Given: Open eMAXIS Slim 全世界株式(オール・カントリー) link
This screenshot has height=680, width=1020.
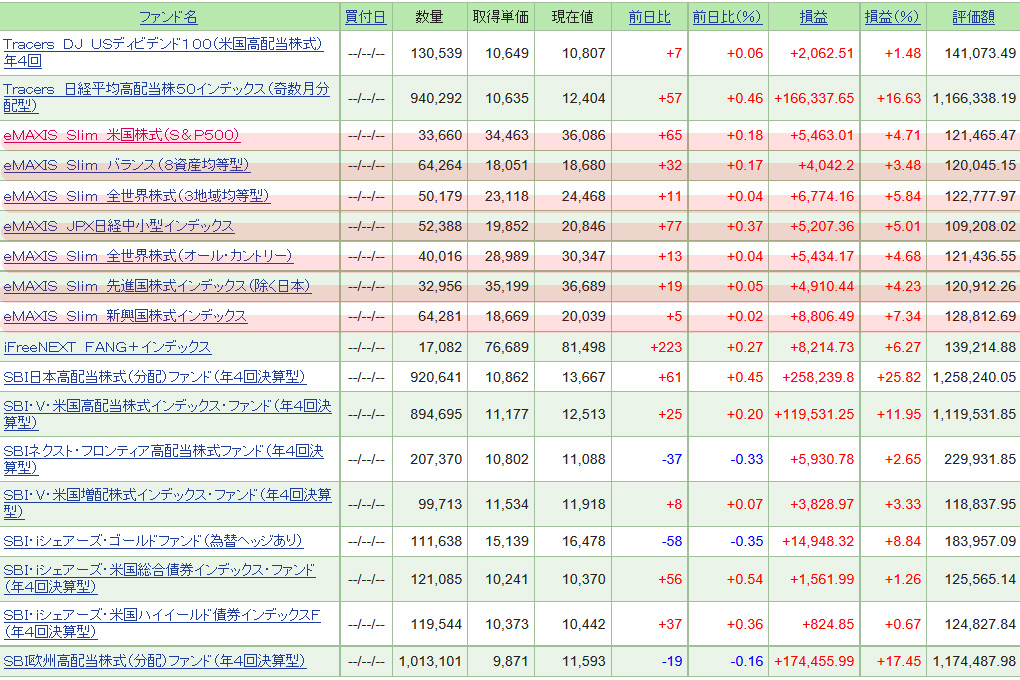Looking at the screenshot, I should pos(147,256).
